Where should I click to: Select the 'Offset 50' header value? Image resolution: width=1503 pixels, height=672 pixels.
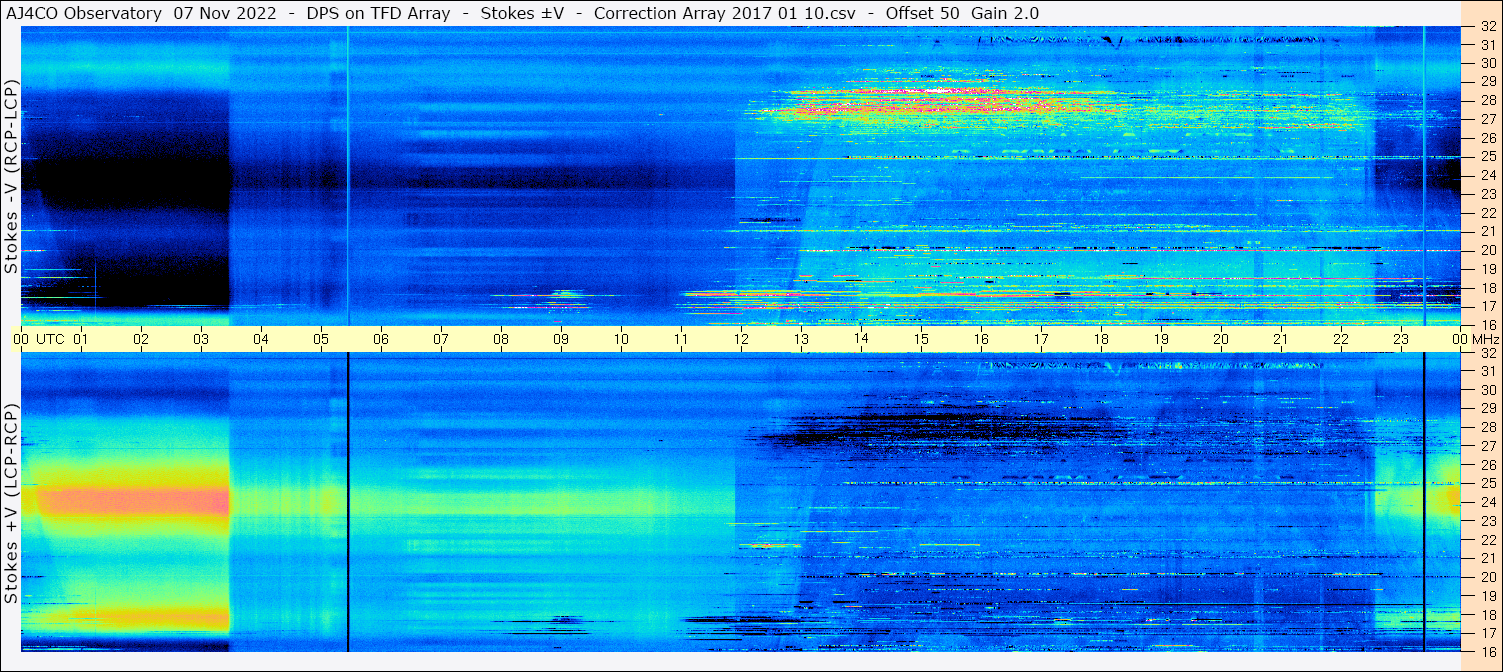[921, 13]
